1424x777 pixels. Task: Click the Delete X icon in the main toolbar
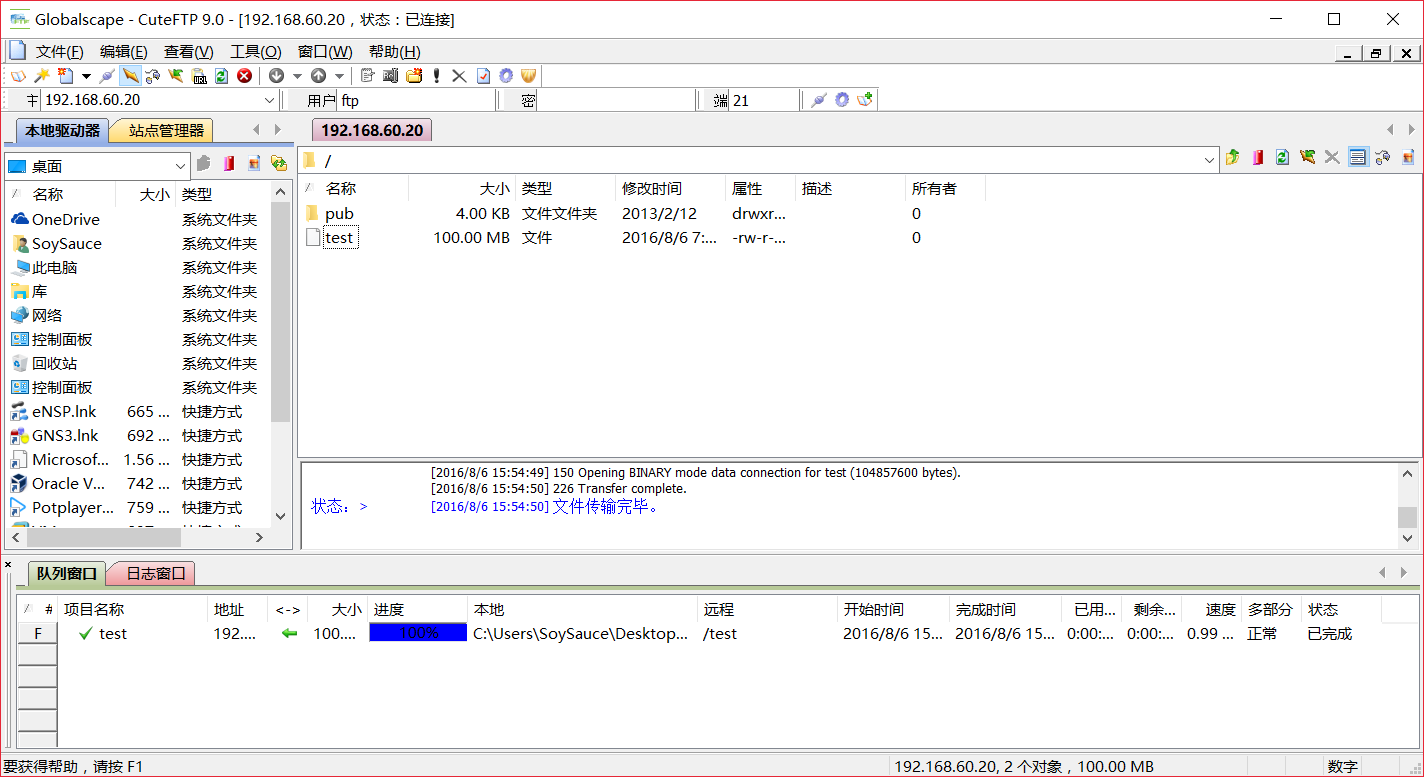click(x=459, y=76)
